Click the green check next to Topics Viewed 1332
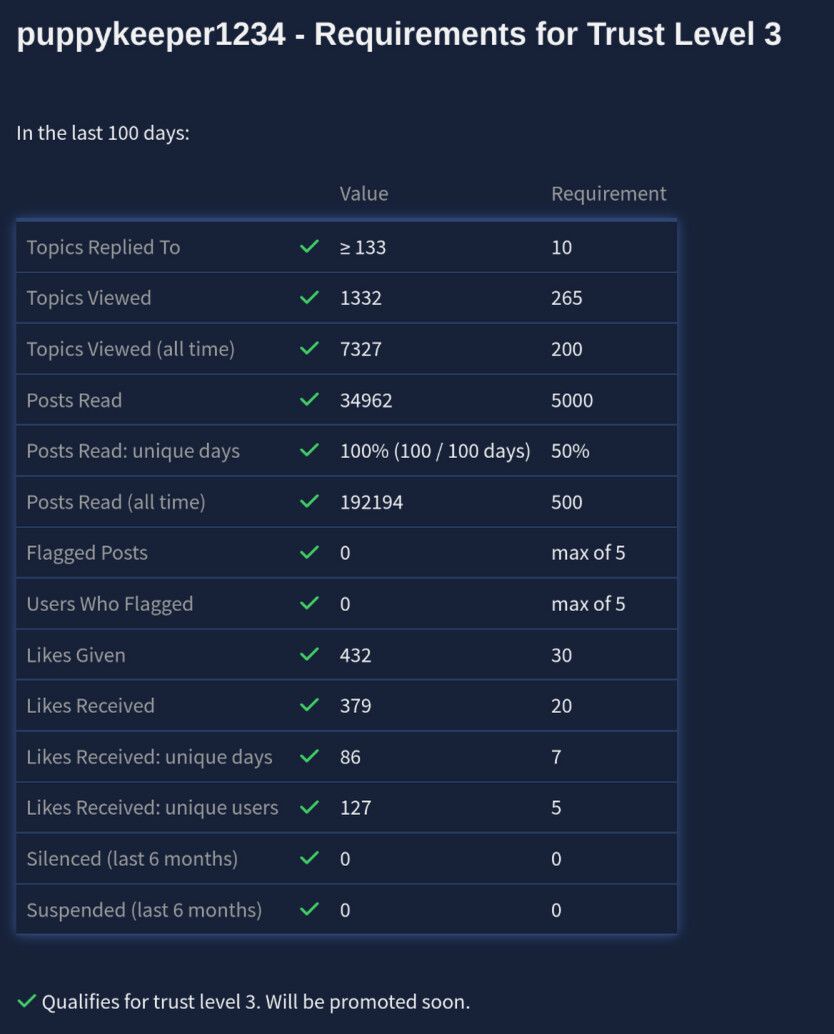The height and width of the screenshot is (1034, 834). [x=310, y=298]
